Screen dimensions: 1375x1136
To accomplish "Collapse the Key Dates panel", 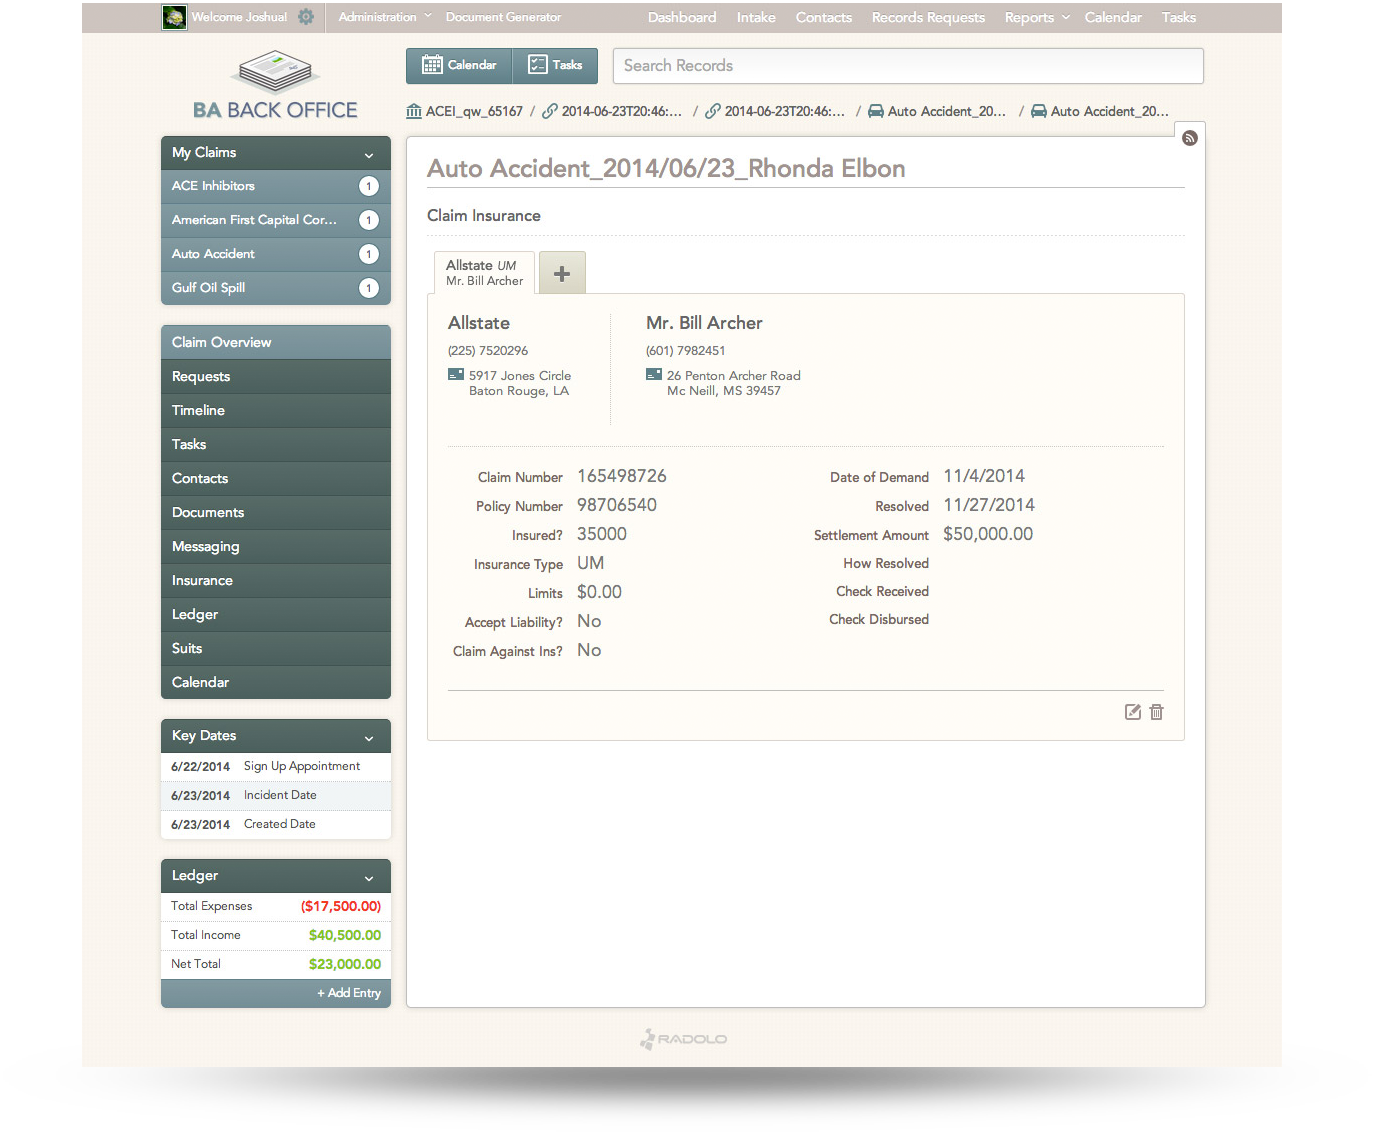I will (369, 737).
